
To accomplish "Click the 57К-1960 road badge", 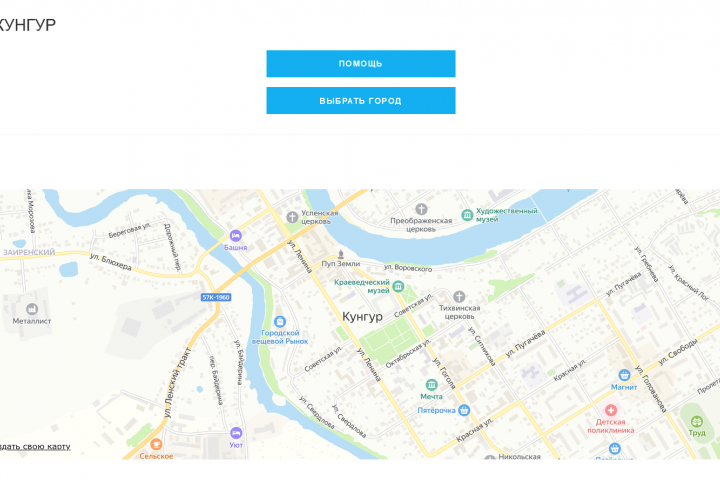I will click(x=216, y=297).
